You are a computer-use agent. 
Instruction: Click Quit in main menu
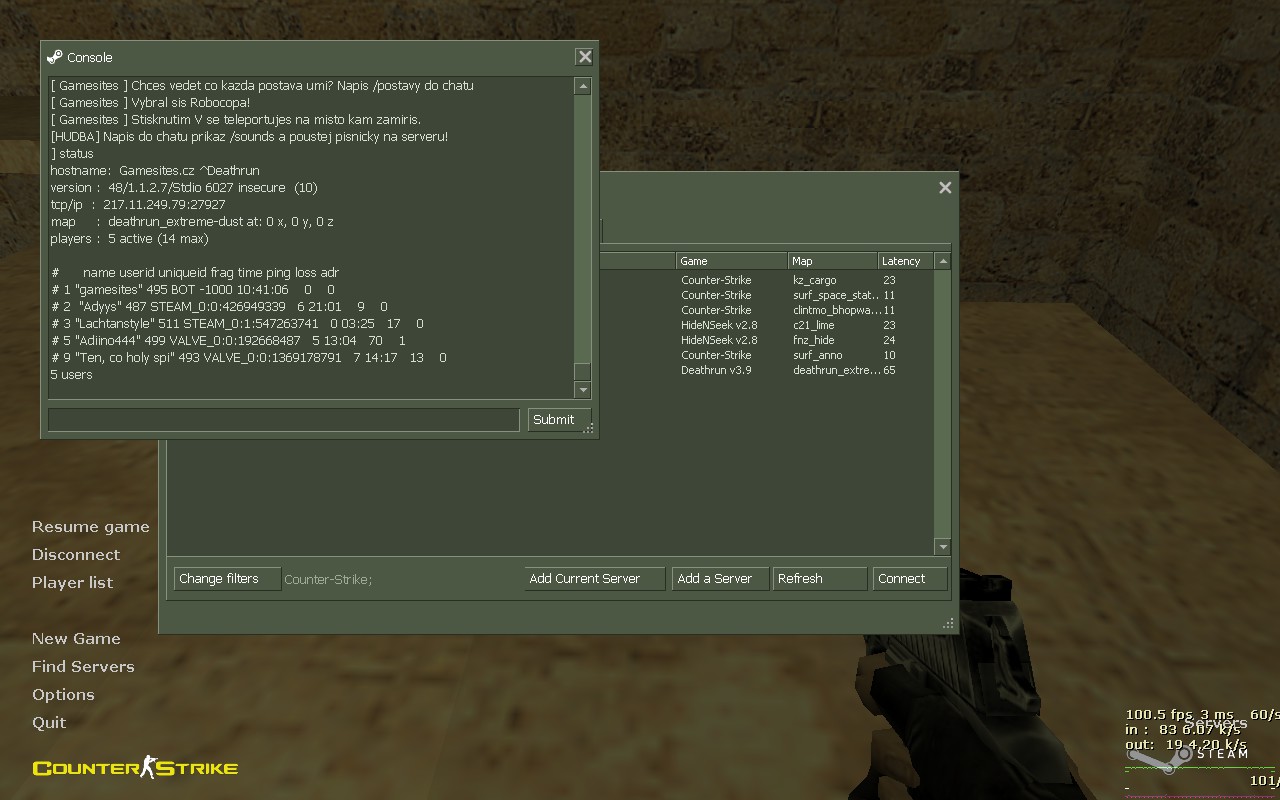pos(49,723)
